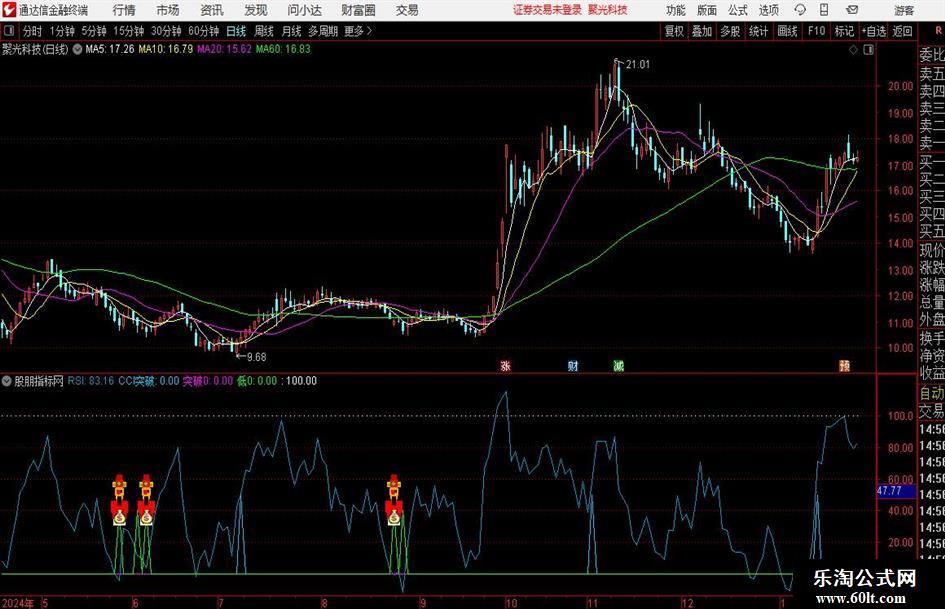This screenshot has width=945, height=609.
Task: Expand the 更多 periods chevron
Action: click(369, 31)
